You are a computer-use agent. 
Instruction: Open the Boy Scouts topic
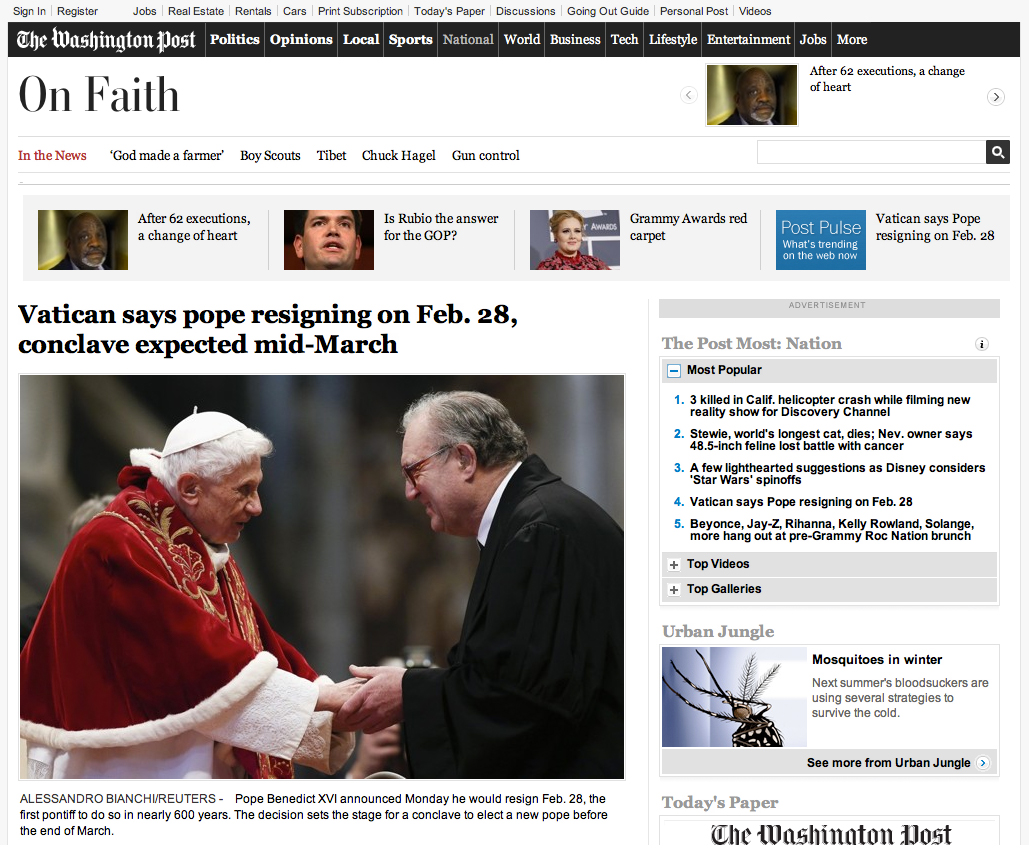[x=270, y=155]
